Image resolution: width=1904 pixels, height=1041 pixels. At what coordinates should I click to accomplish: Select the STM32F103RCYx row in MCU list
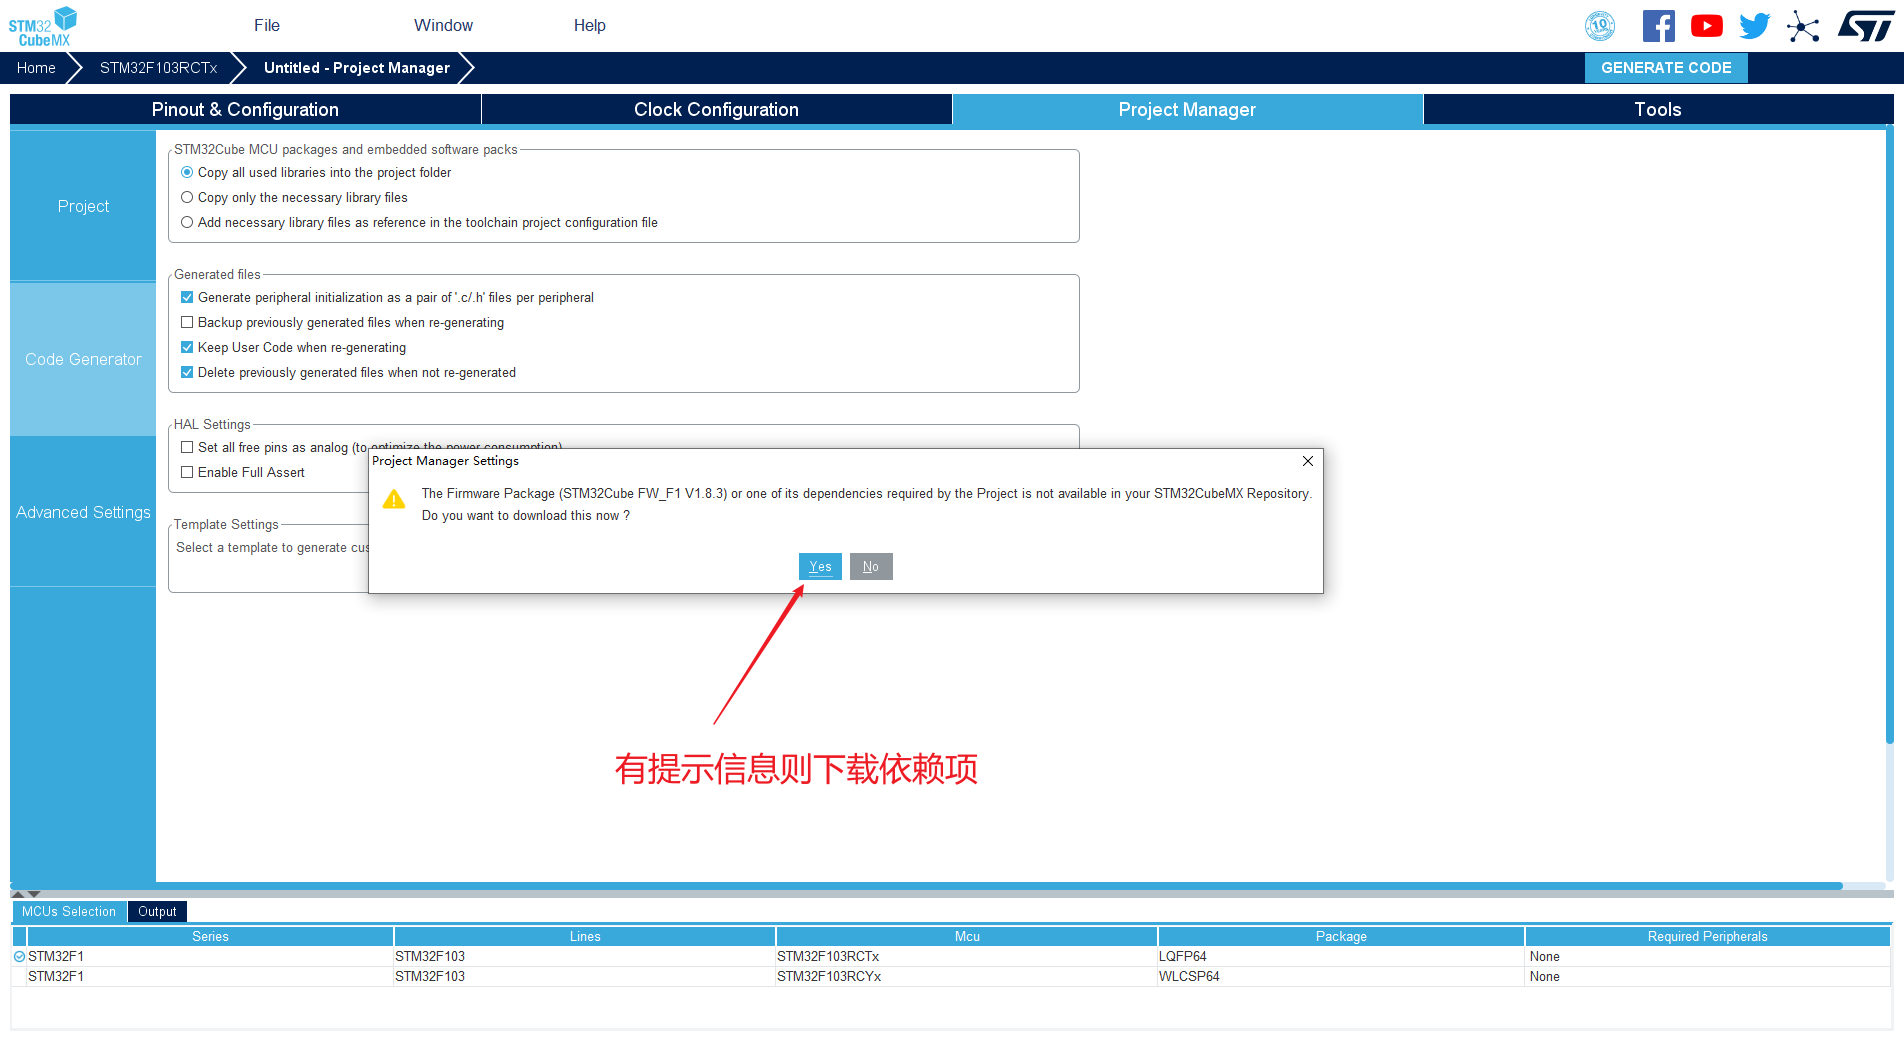pos(950,976)
